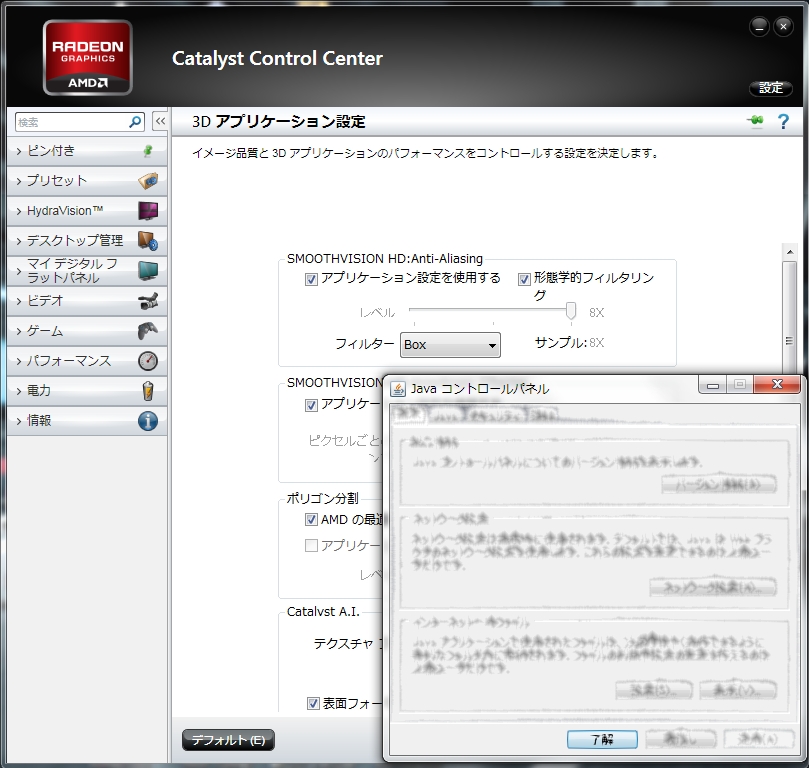
Task: Expand the ピン付き sidebar section
Action: (x=87, y=151)
